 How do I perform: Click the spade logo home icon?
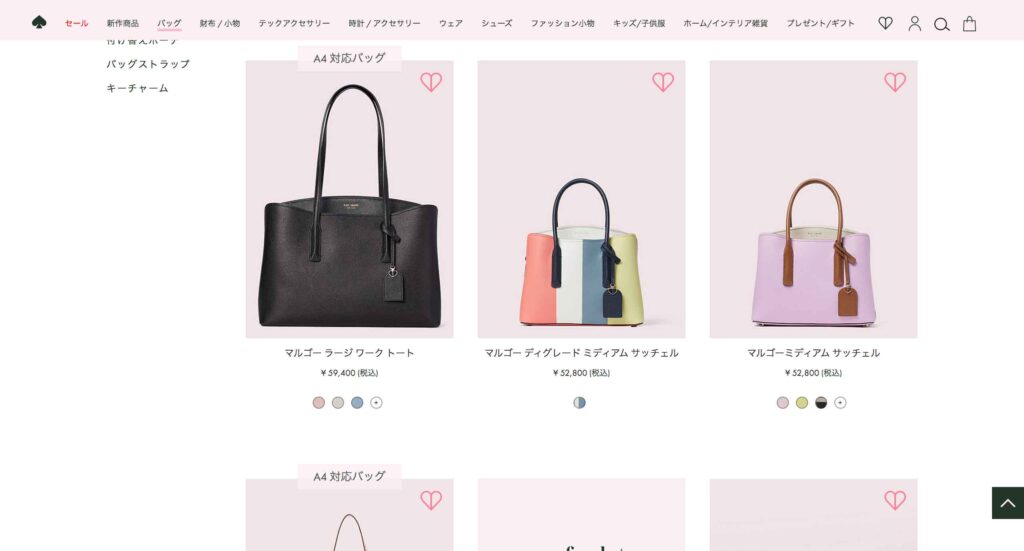click(x=39, y=23)
